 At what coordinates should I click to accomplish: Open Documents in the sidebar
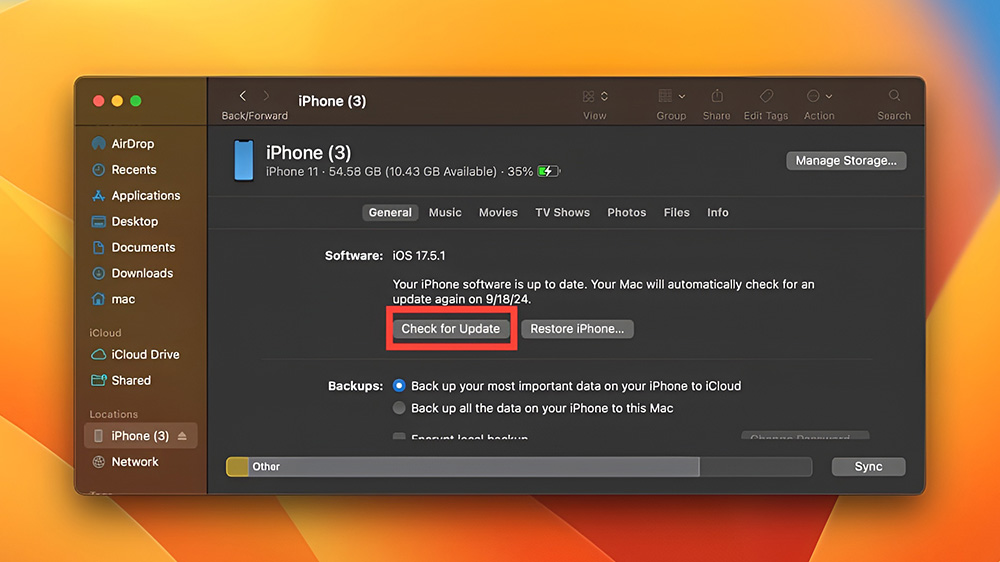[133, 247]
